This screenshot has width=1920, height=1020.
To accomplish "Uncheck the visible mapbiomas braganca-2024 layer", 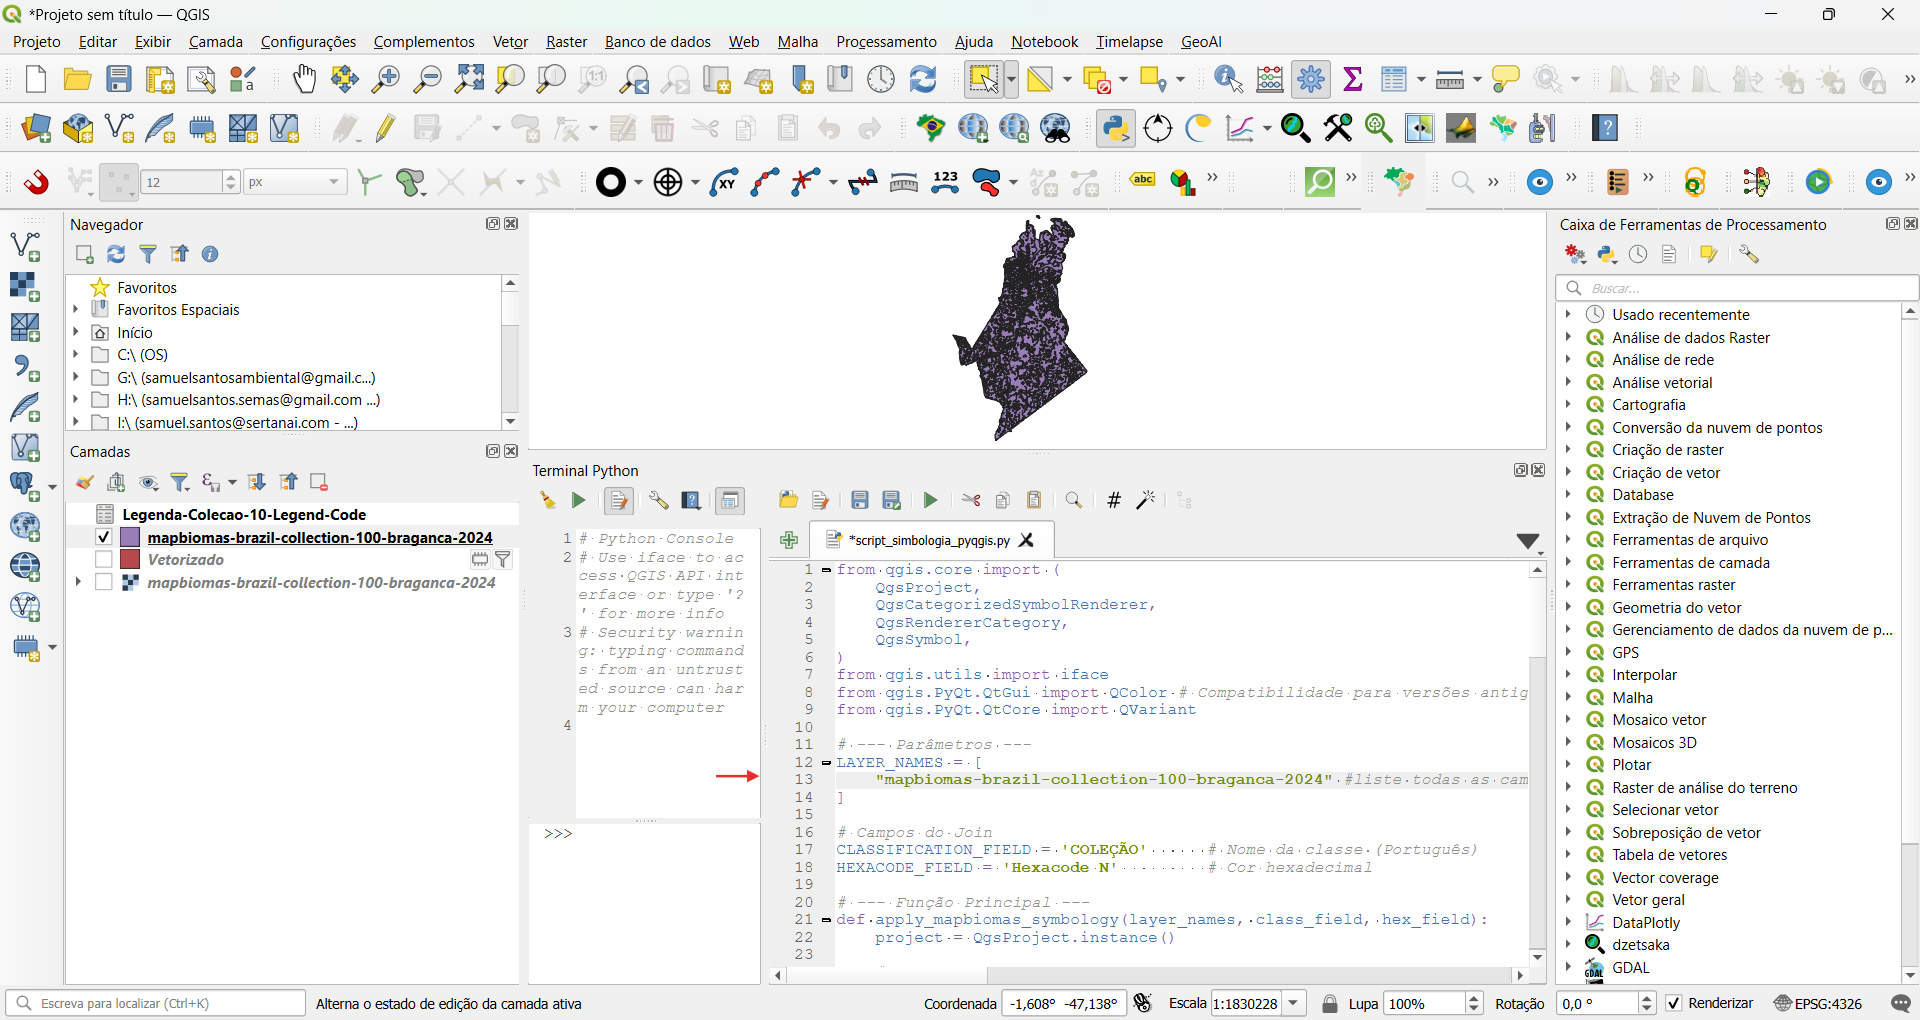I will coord(104,537).
